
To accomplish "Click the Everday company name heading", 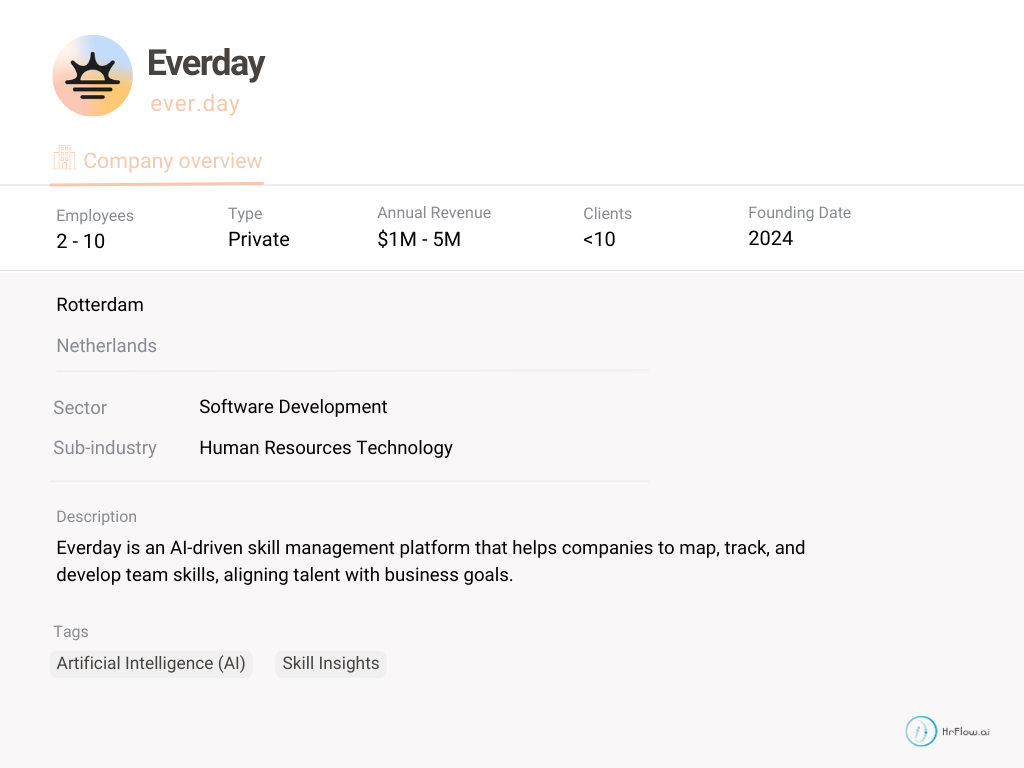I will (x=206, y=63).
